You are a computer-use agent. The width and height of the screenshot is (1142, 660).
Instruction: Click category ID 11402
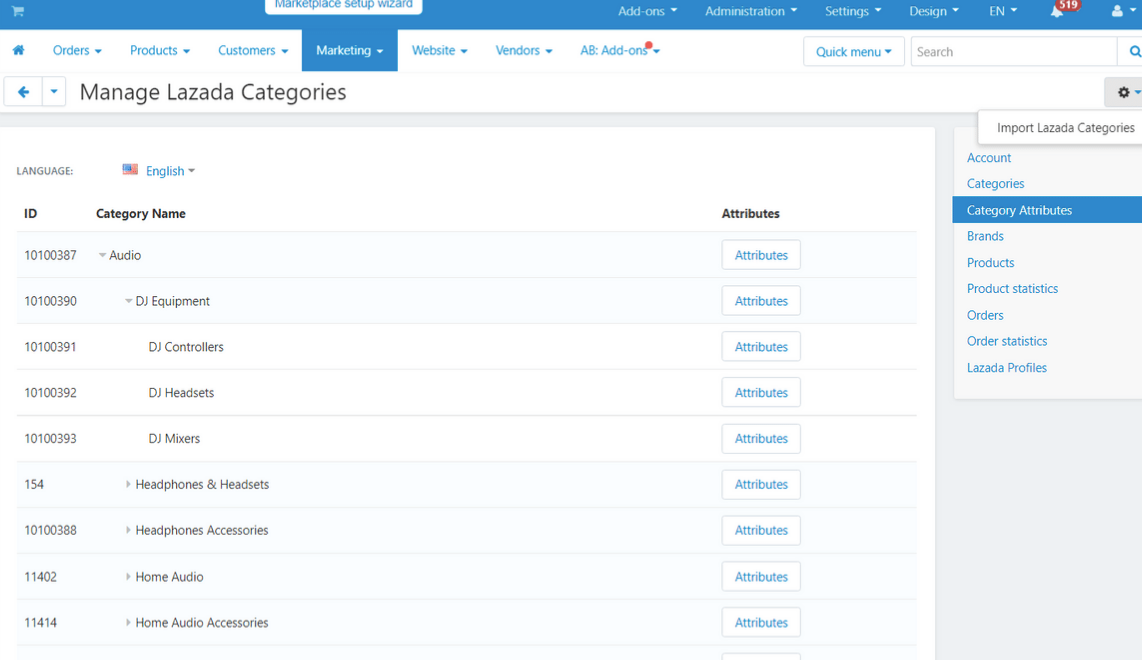coord(40,576)
